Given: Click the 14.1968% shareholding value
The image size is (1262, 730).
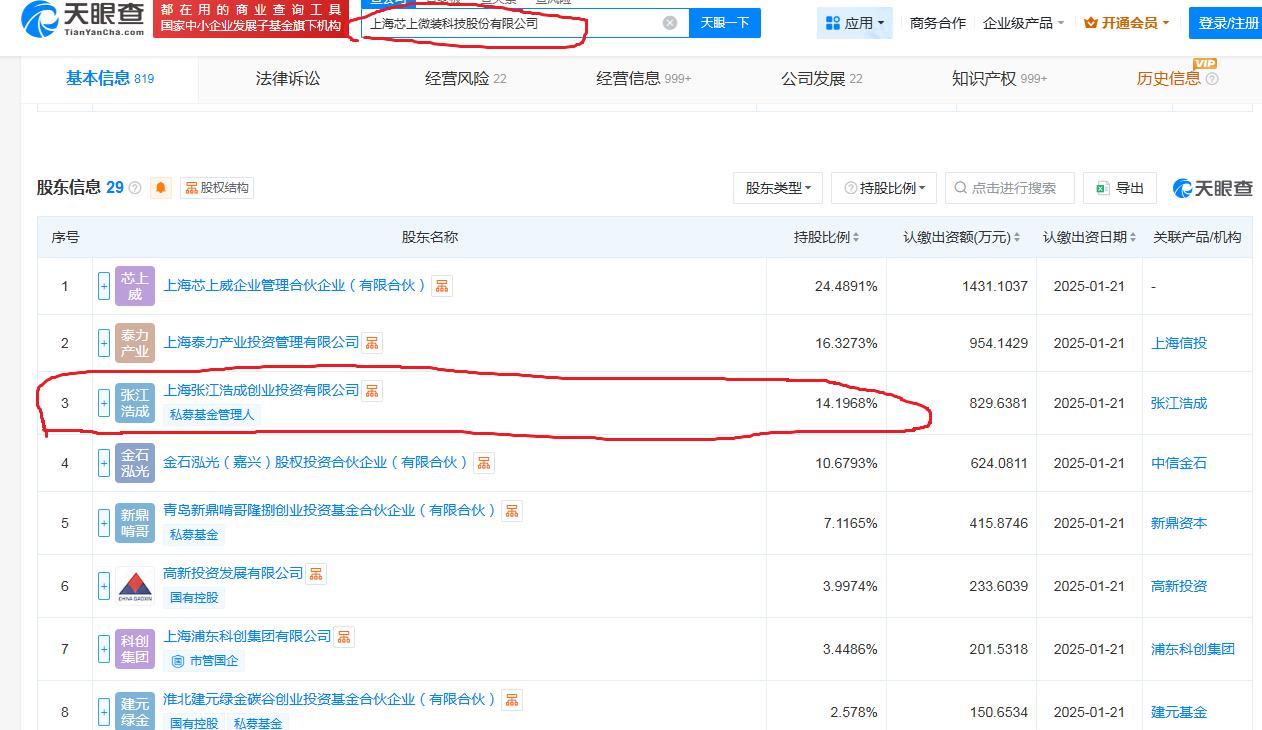Looking at the screenshot, I should (846, 403).
